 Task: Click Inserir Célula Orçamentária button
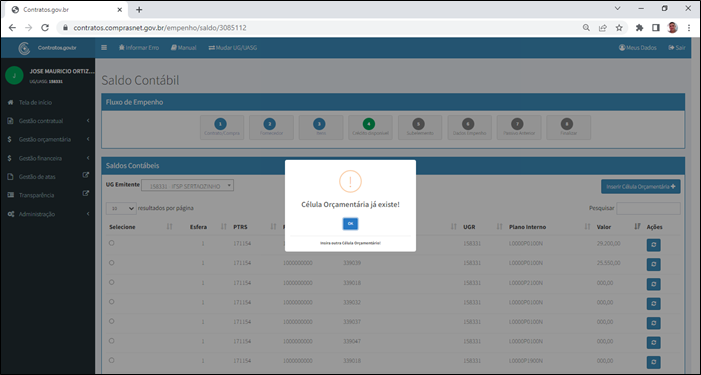(641, 186)
